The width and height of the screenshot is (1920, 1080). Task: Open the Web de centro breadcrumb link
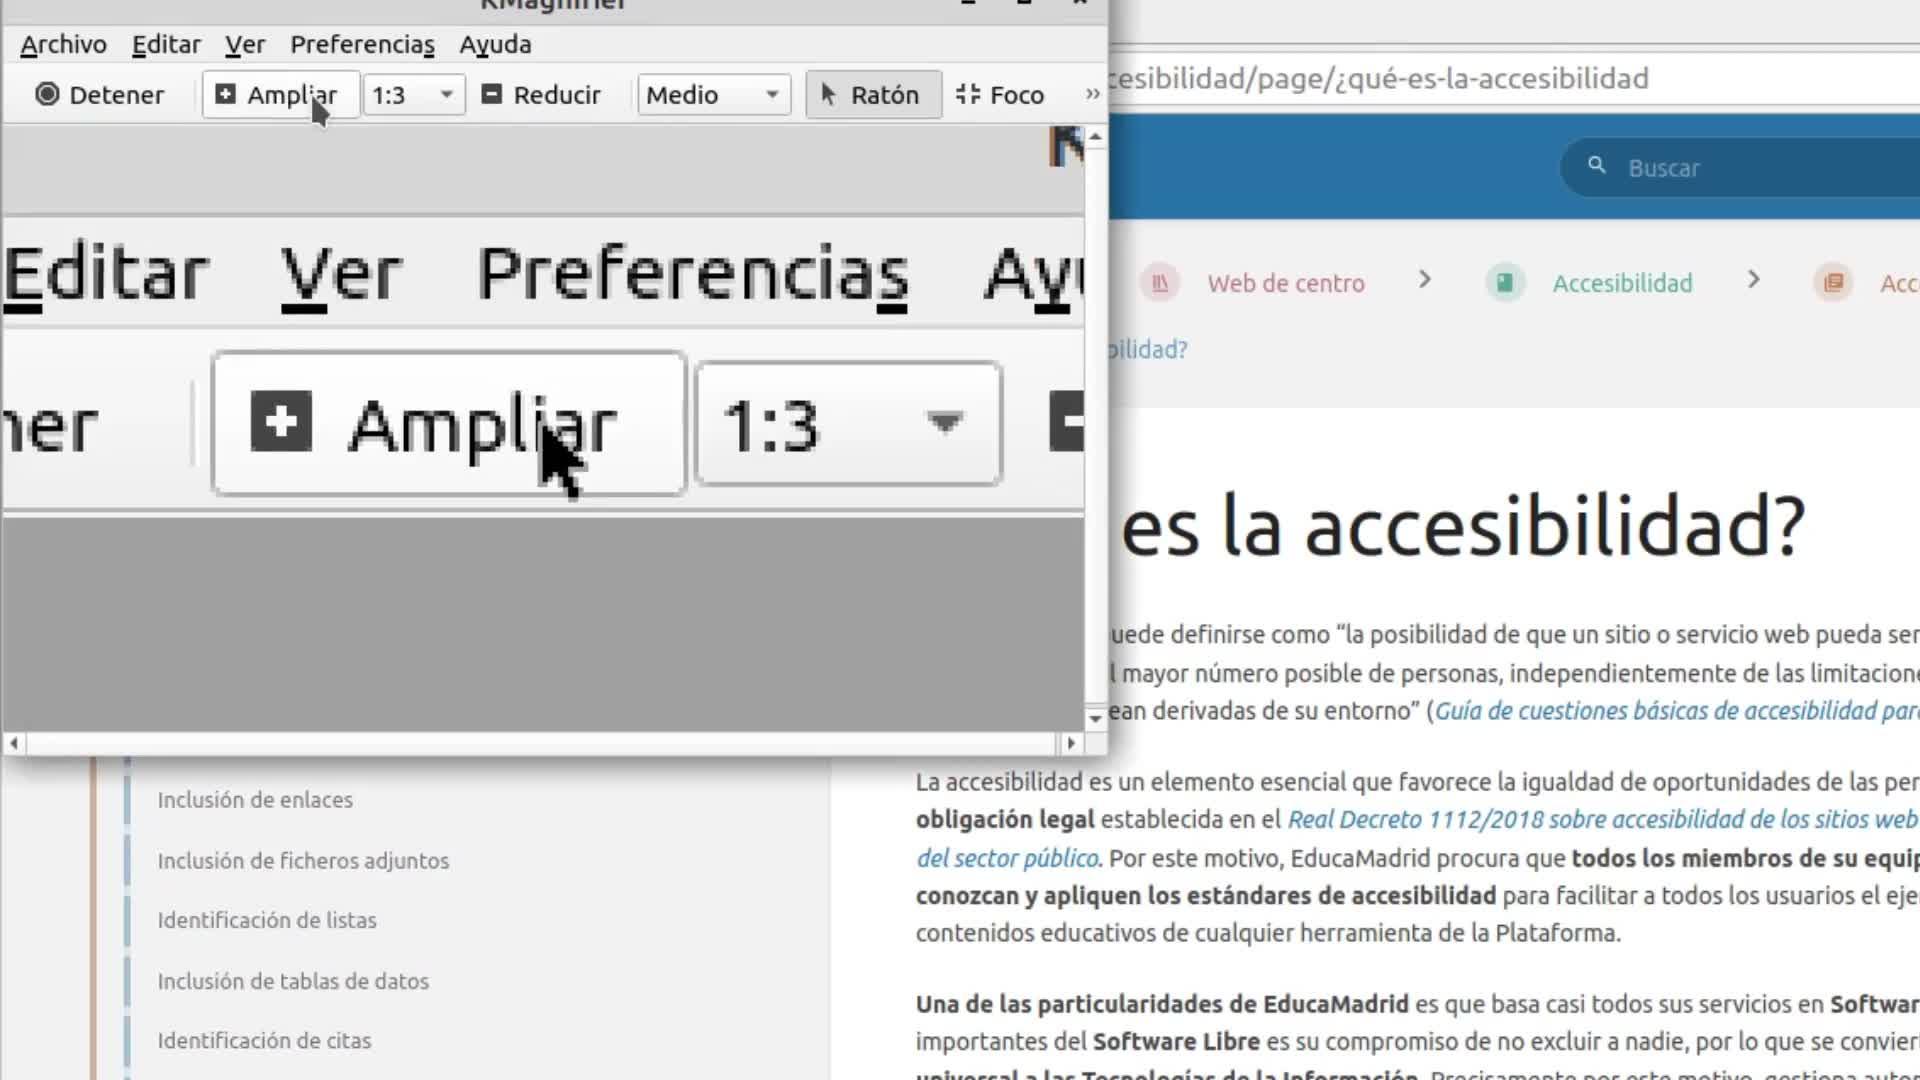[x=1286, y=283]
